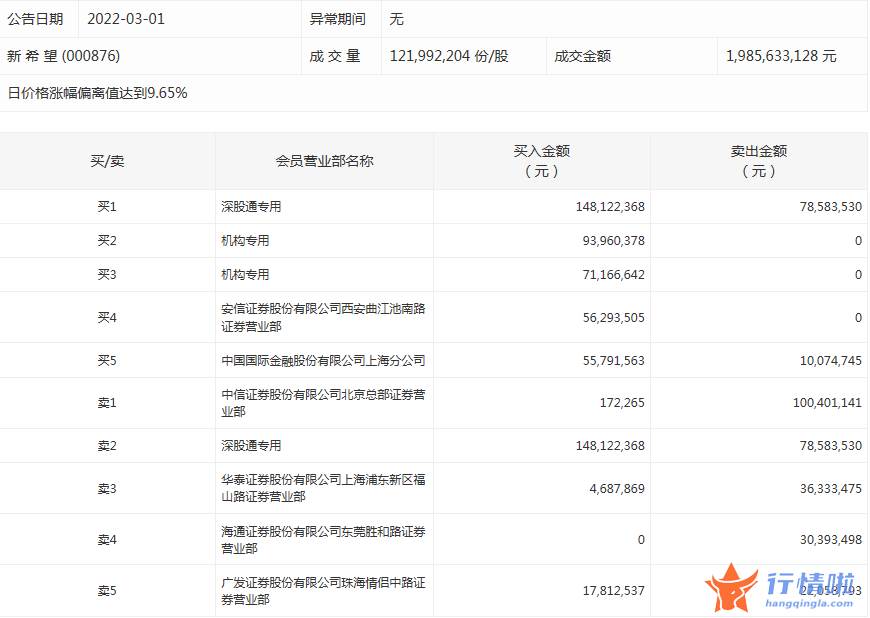Click sell amount 100,401,141

827,403
